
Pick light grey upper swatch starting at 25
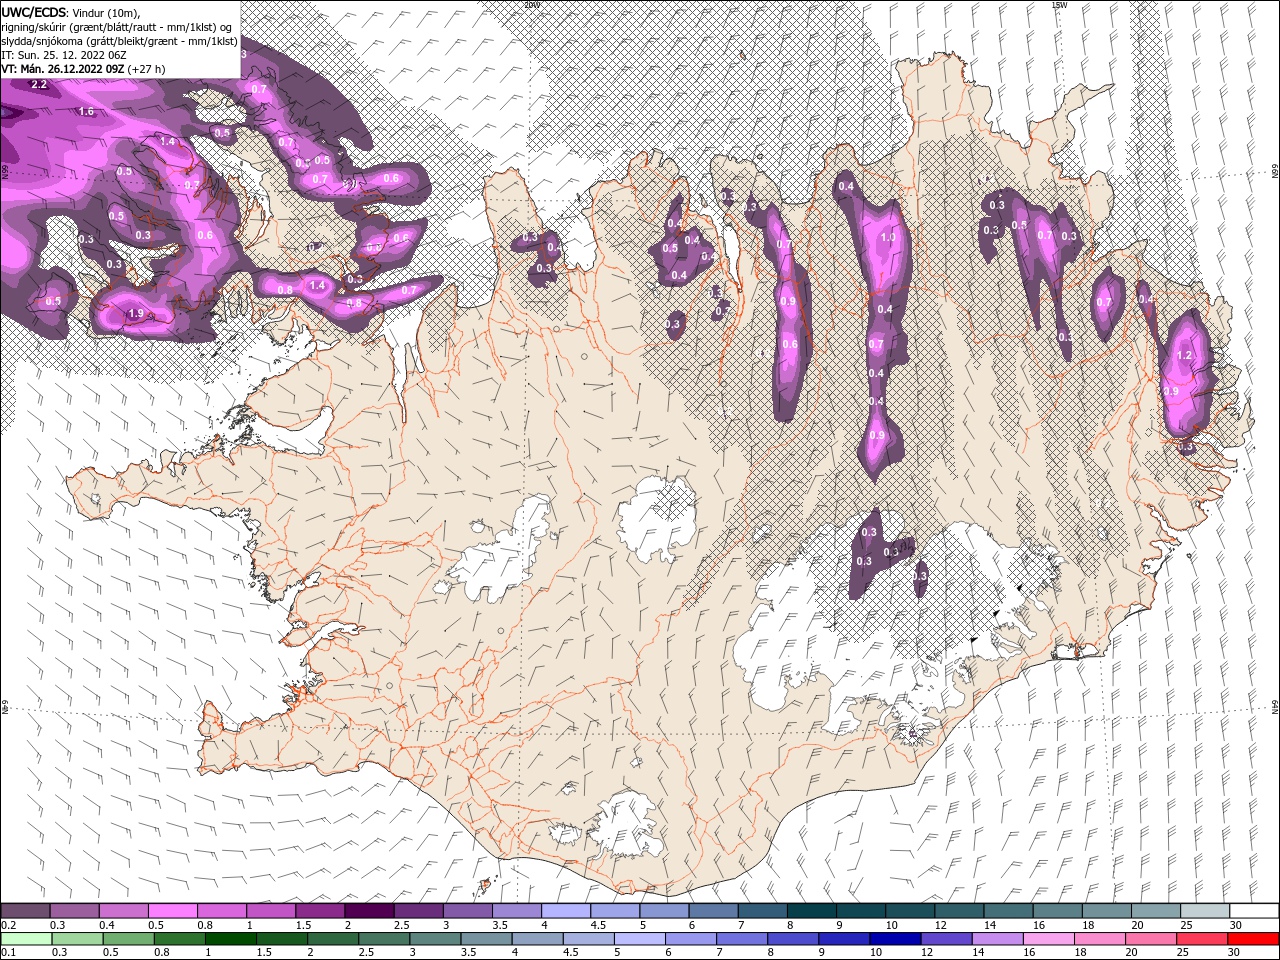1204,910
